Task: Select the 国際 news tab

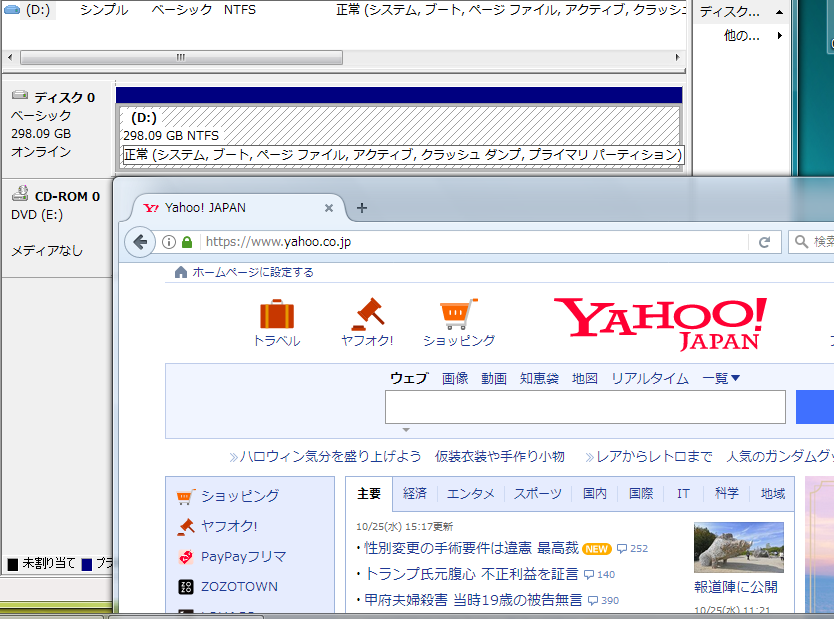Action: [641, 494]
